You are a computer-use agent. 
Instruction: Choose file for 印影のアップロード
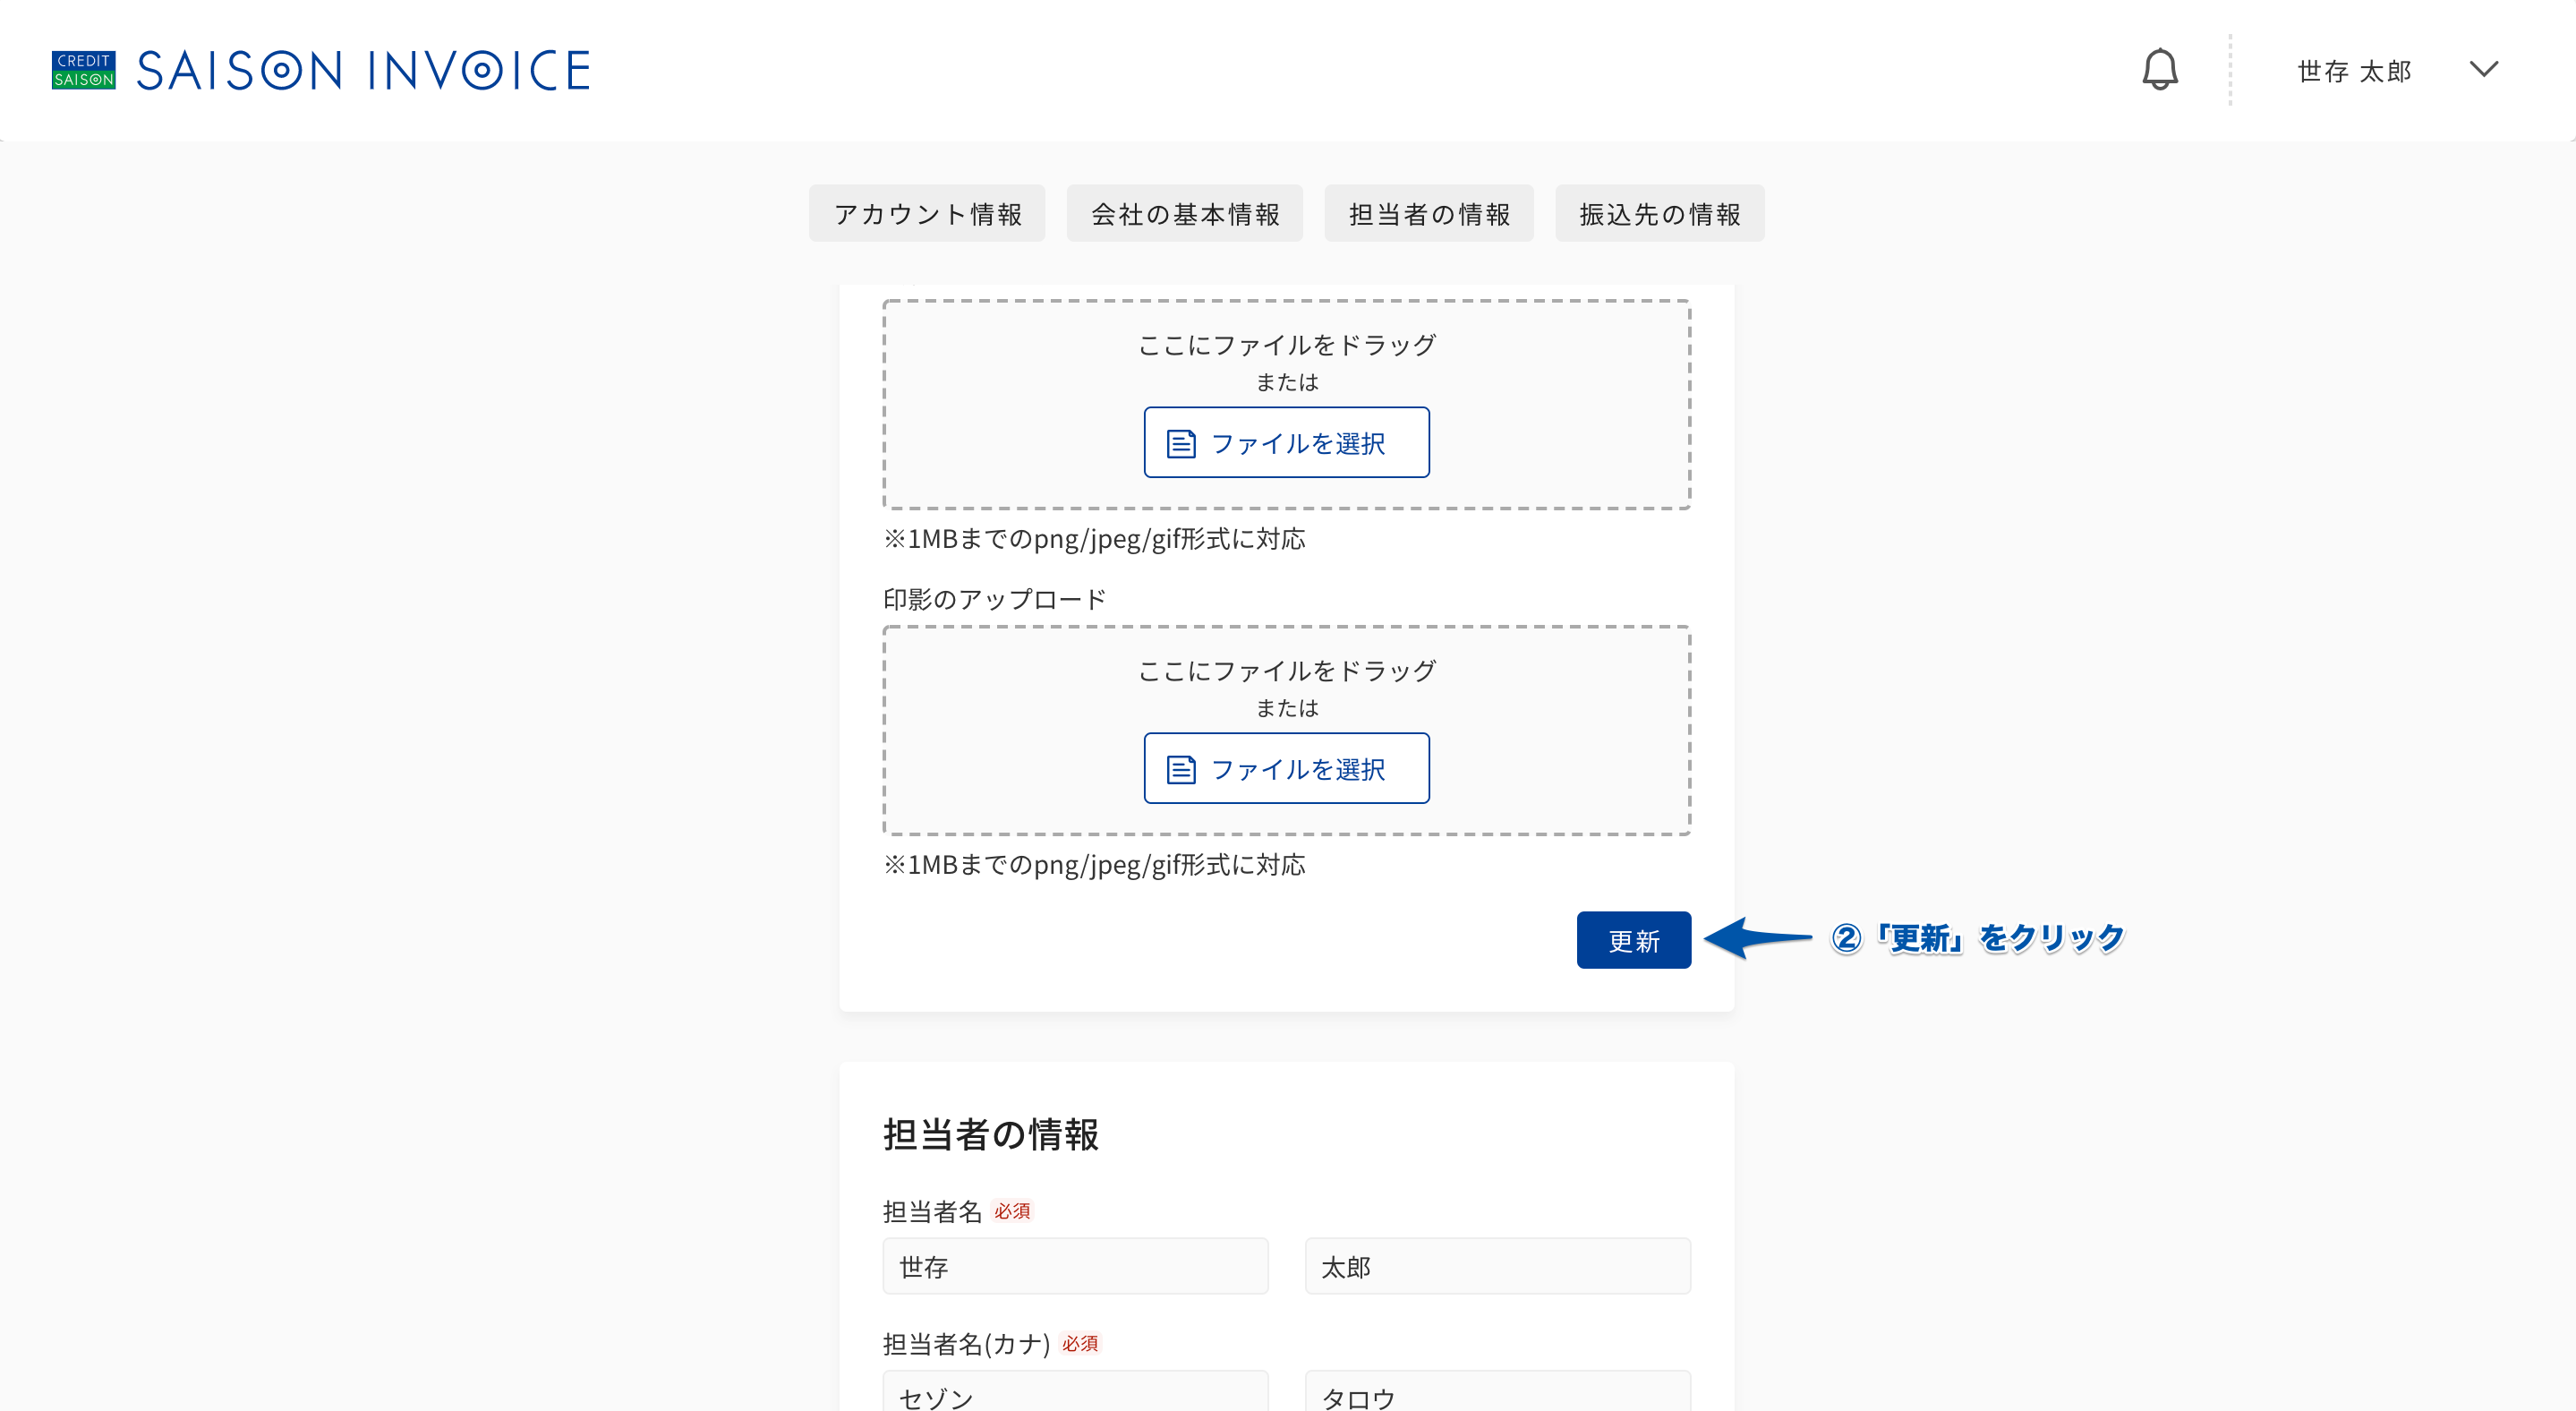click(x=1286, y=768)
